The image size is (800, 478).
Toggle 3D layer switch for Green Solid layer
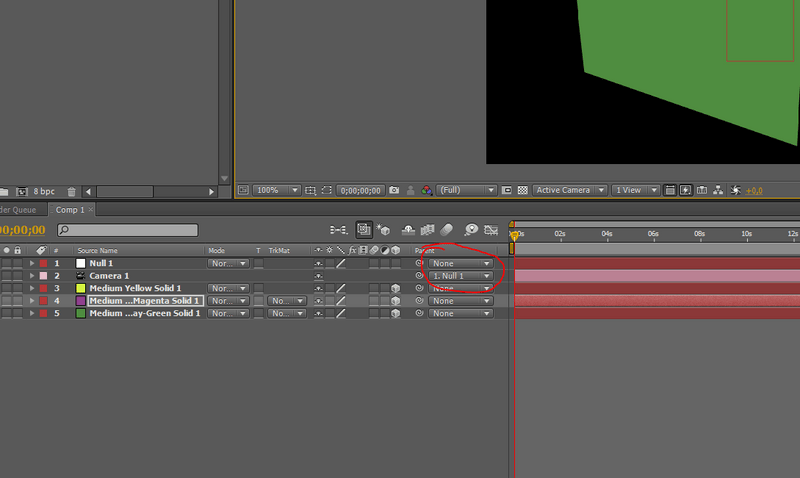coord(395,314)
